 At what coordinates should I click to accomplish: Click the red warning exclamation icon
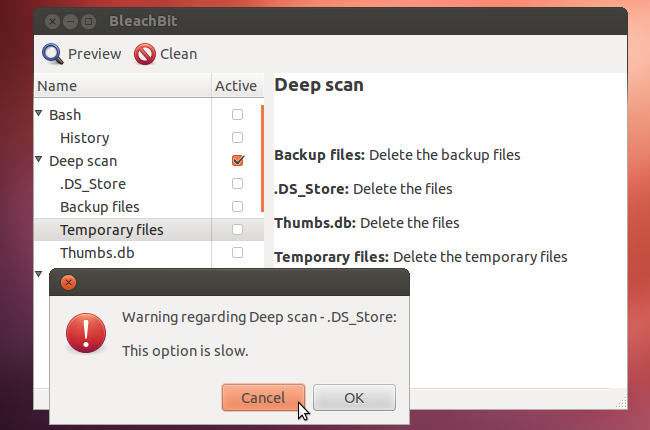[x=86, y=333]
